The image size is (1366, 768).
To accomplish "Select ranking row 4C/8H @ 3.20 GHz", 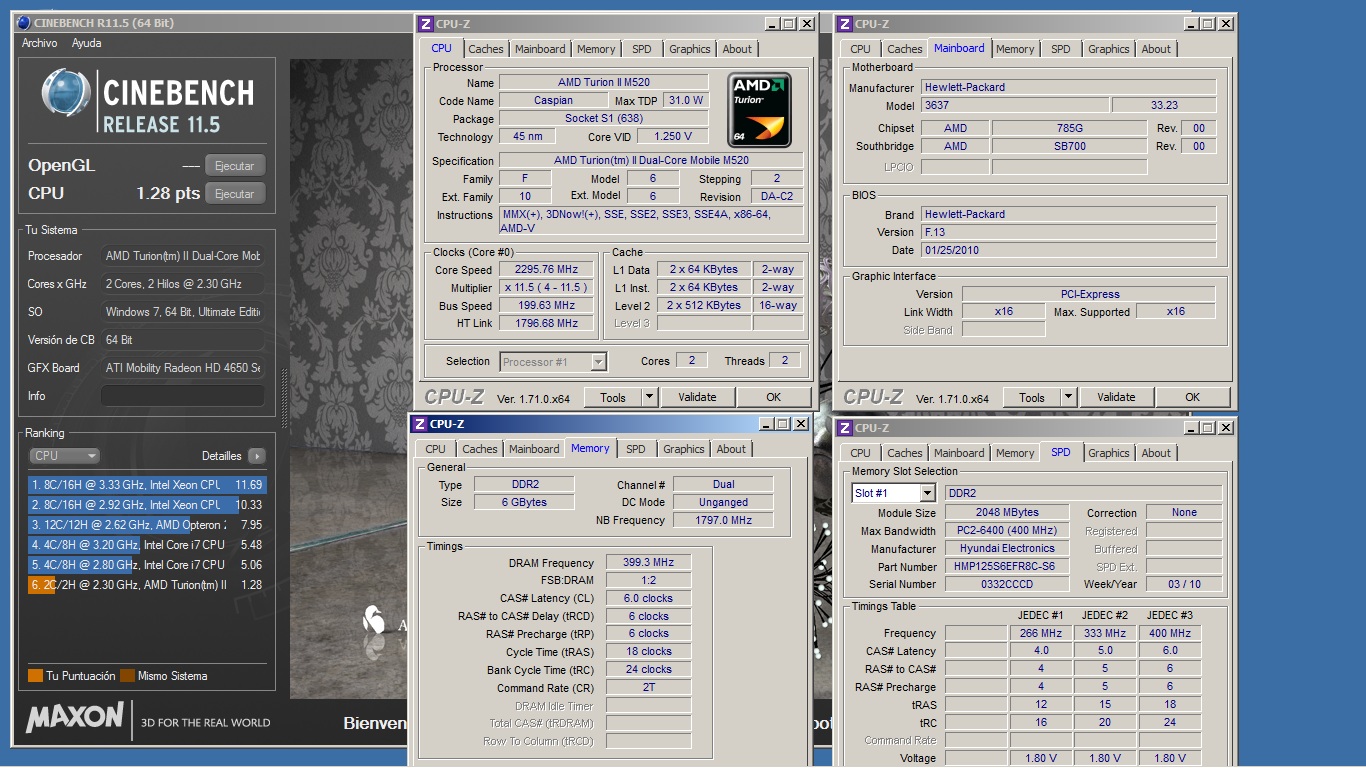I will (x=147, y=545).
